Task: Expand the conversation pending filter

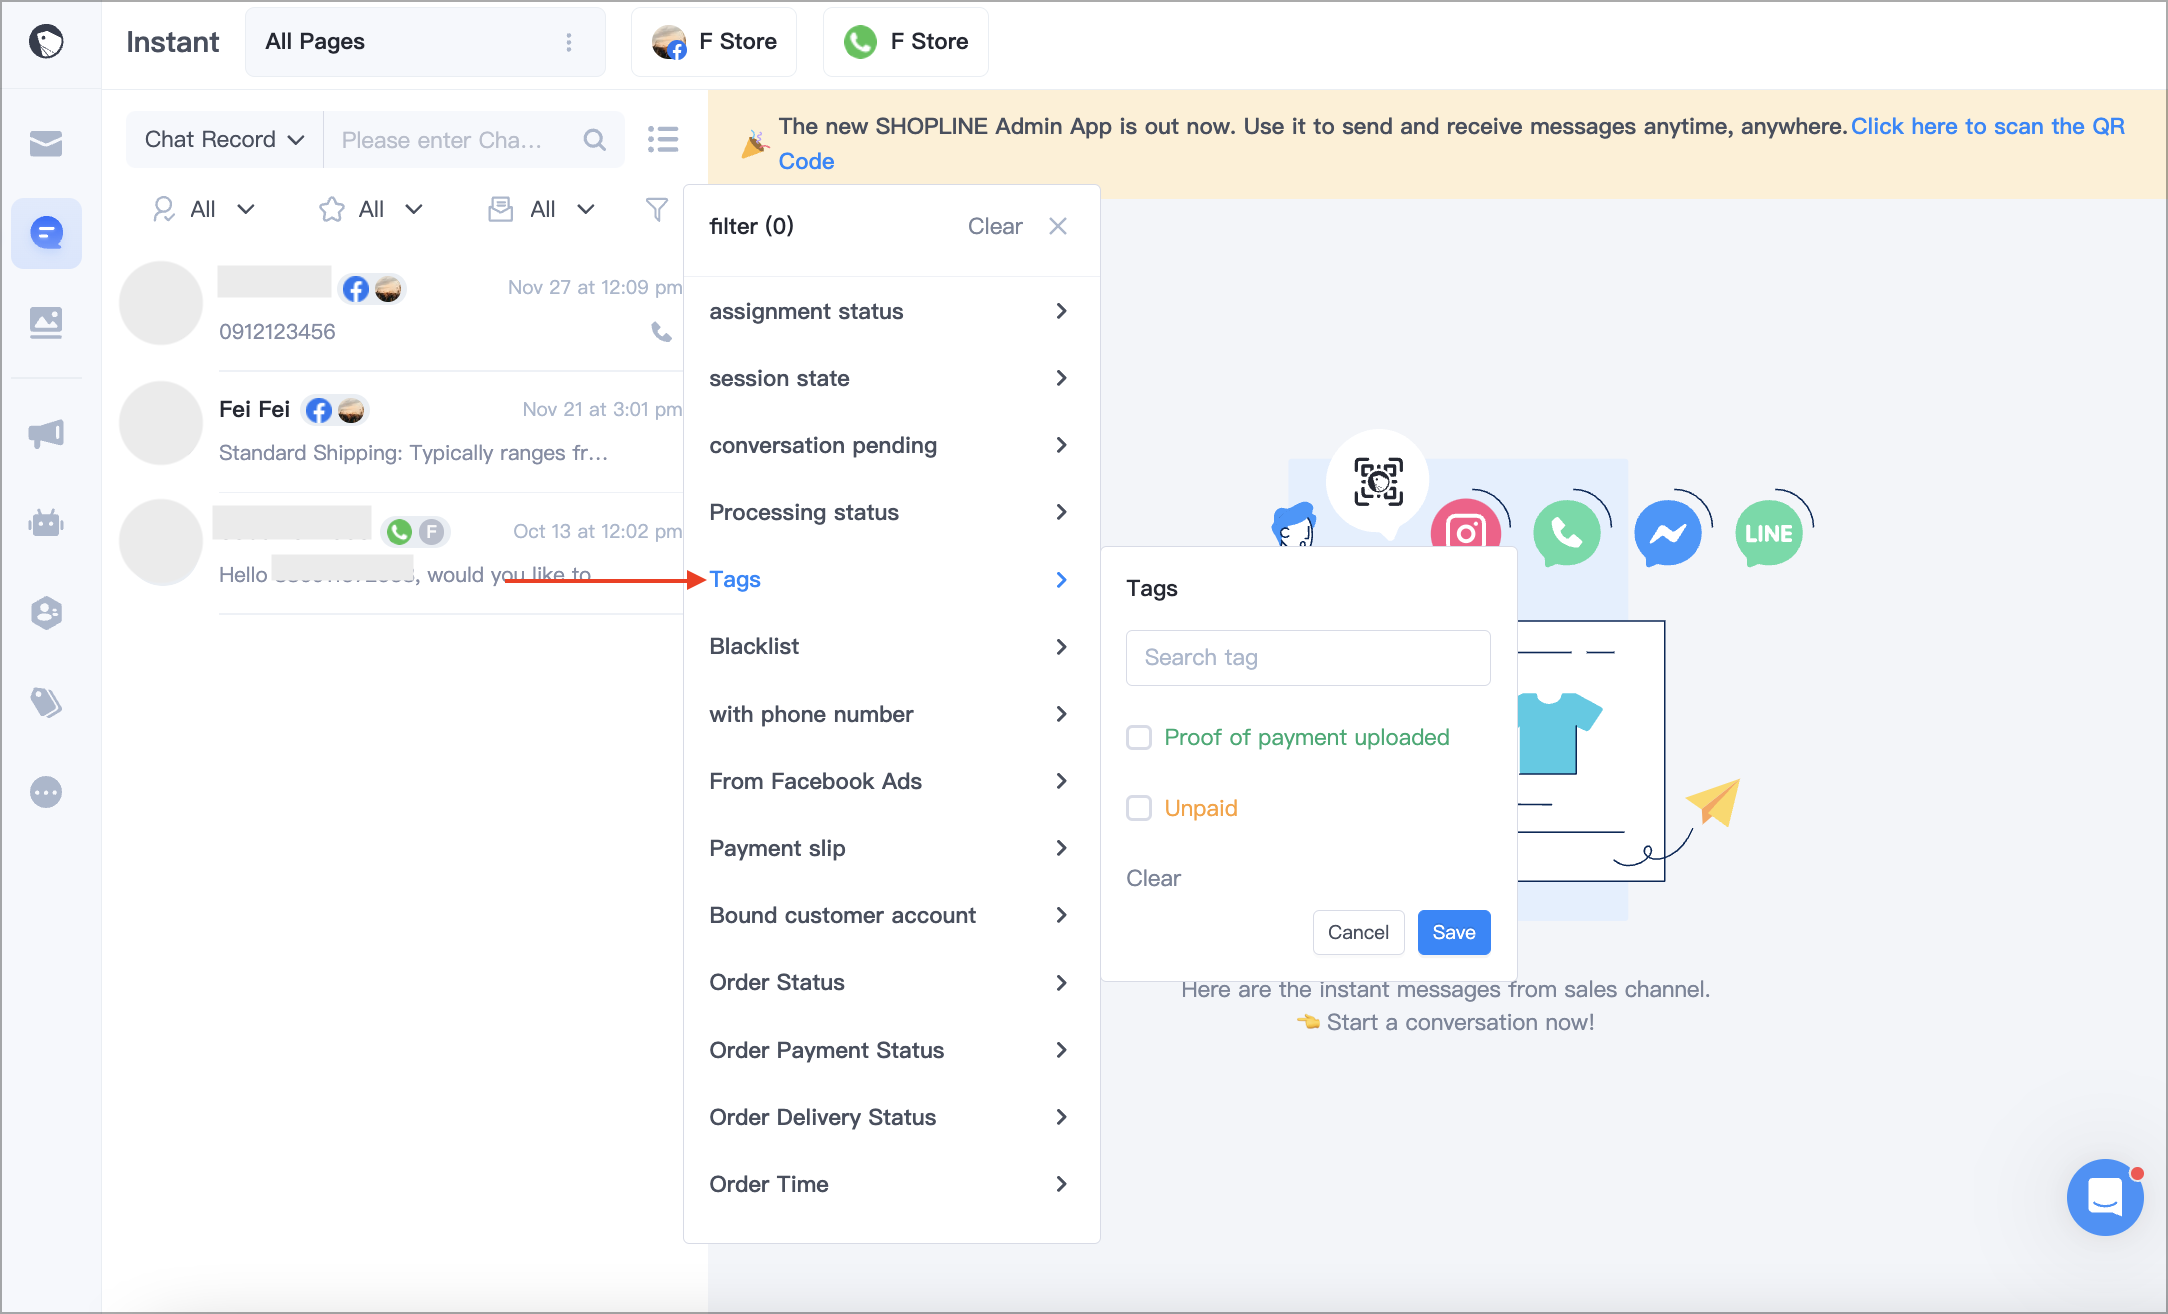Action: point(890,445)
